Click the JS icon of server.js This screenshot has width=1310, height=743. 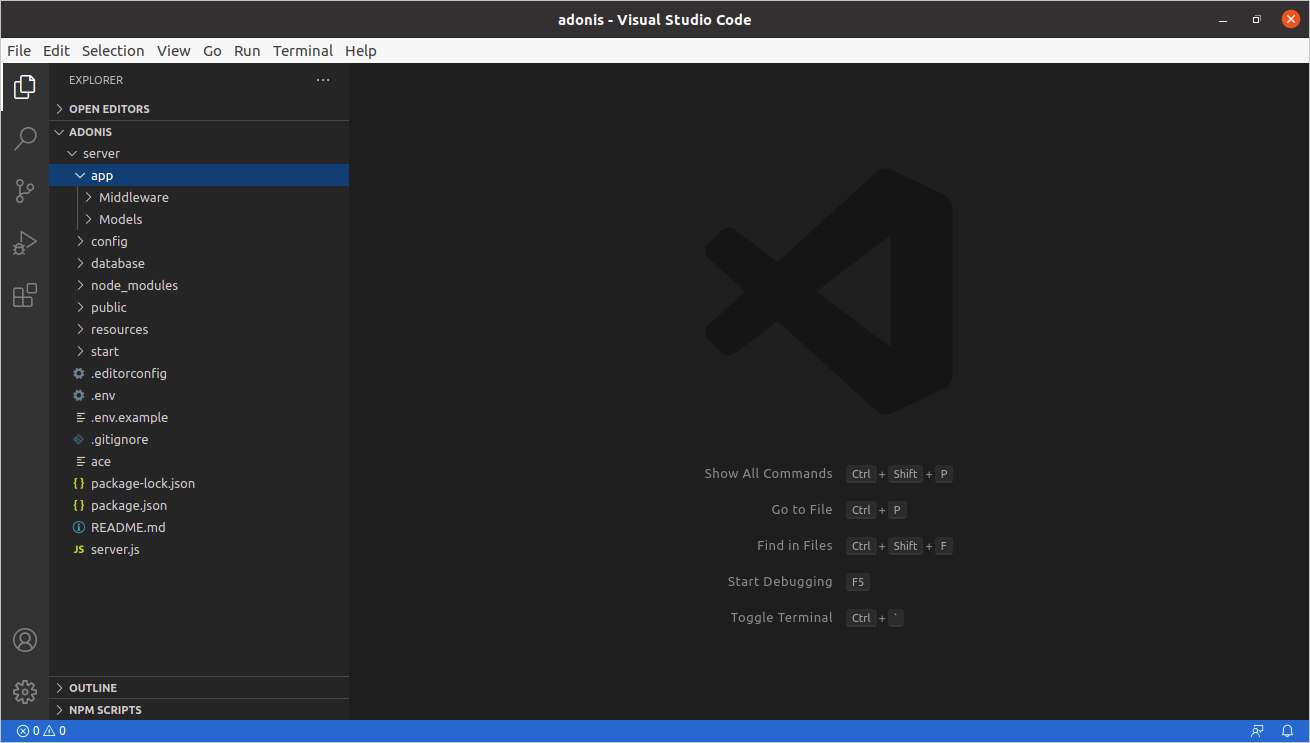(x=79, y=549)
